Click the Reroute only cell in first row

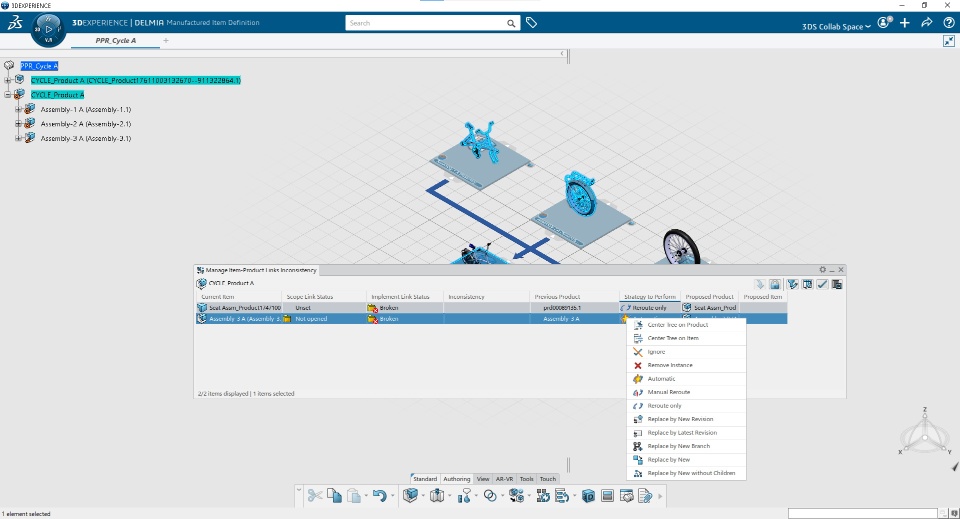pyautogui.click(x=650, y=308)
